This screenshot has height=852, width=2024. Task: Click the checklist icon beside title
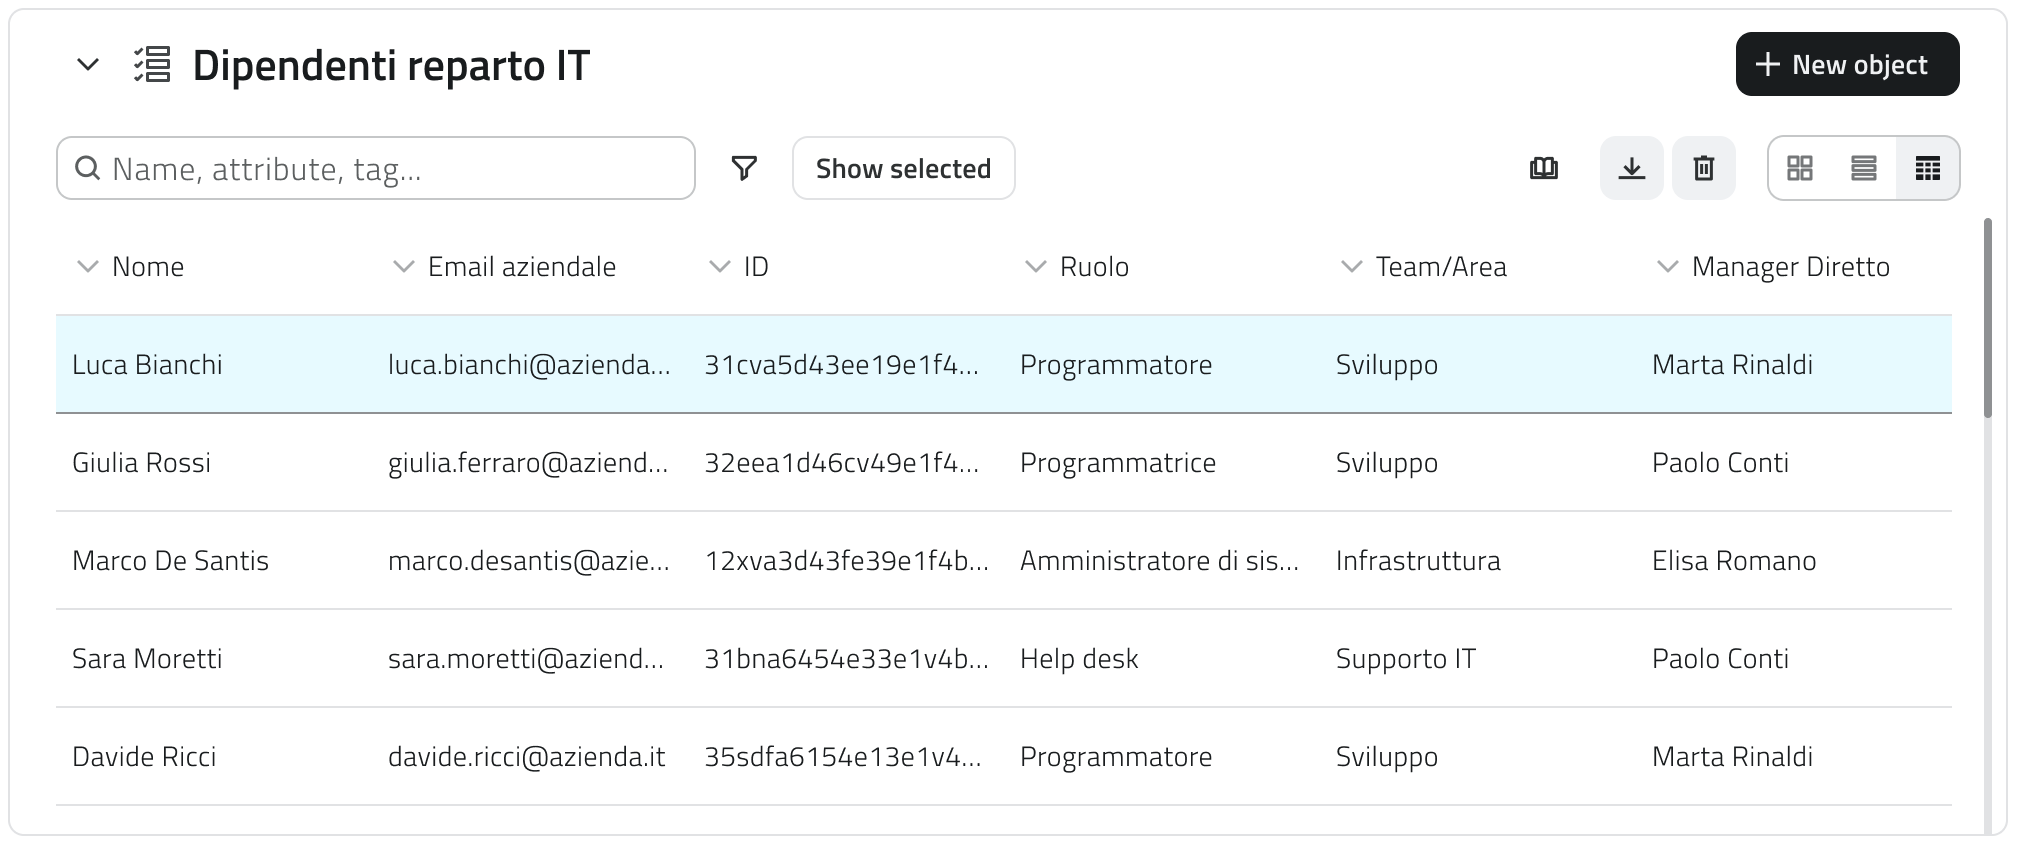[153, 65]
